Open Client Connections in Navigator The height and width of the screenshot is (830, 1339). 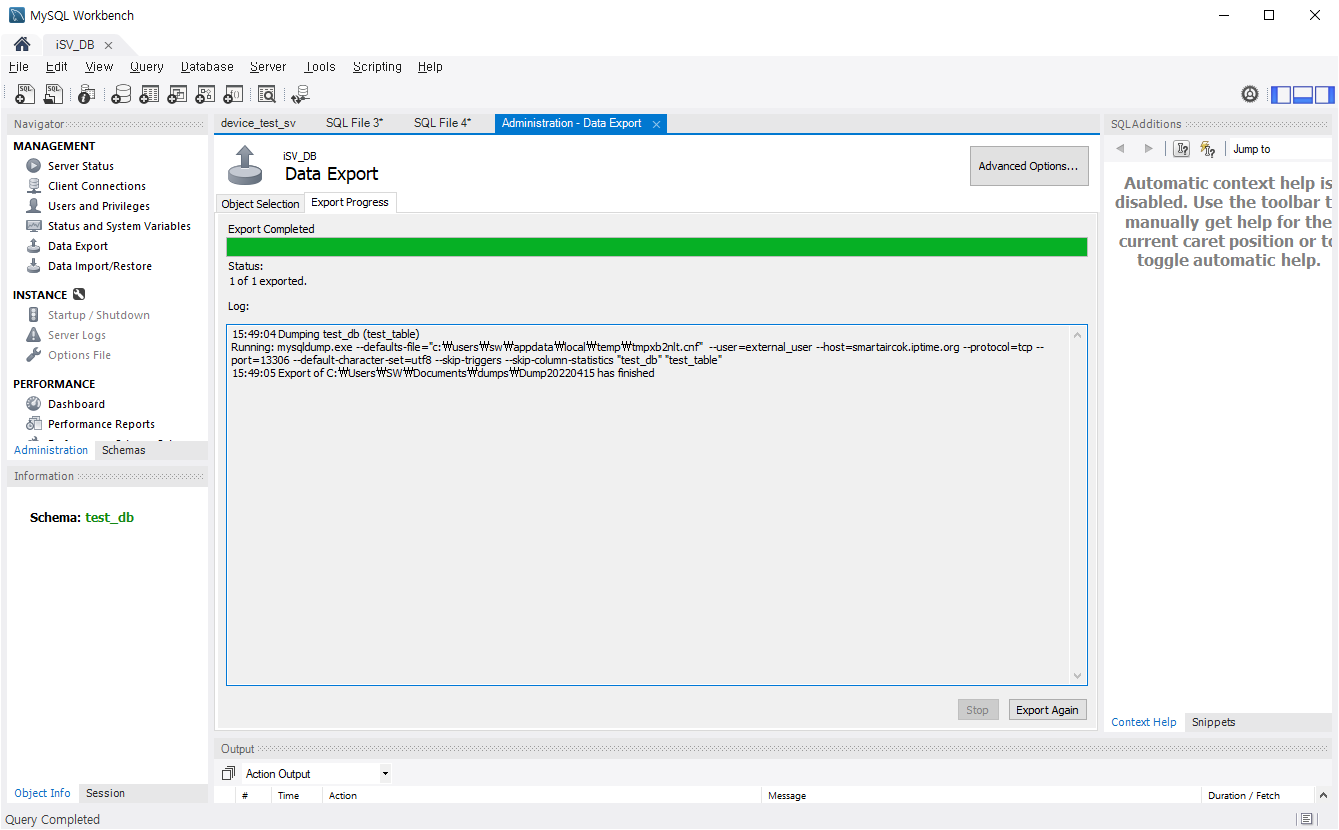[x=97, y=186]
